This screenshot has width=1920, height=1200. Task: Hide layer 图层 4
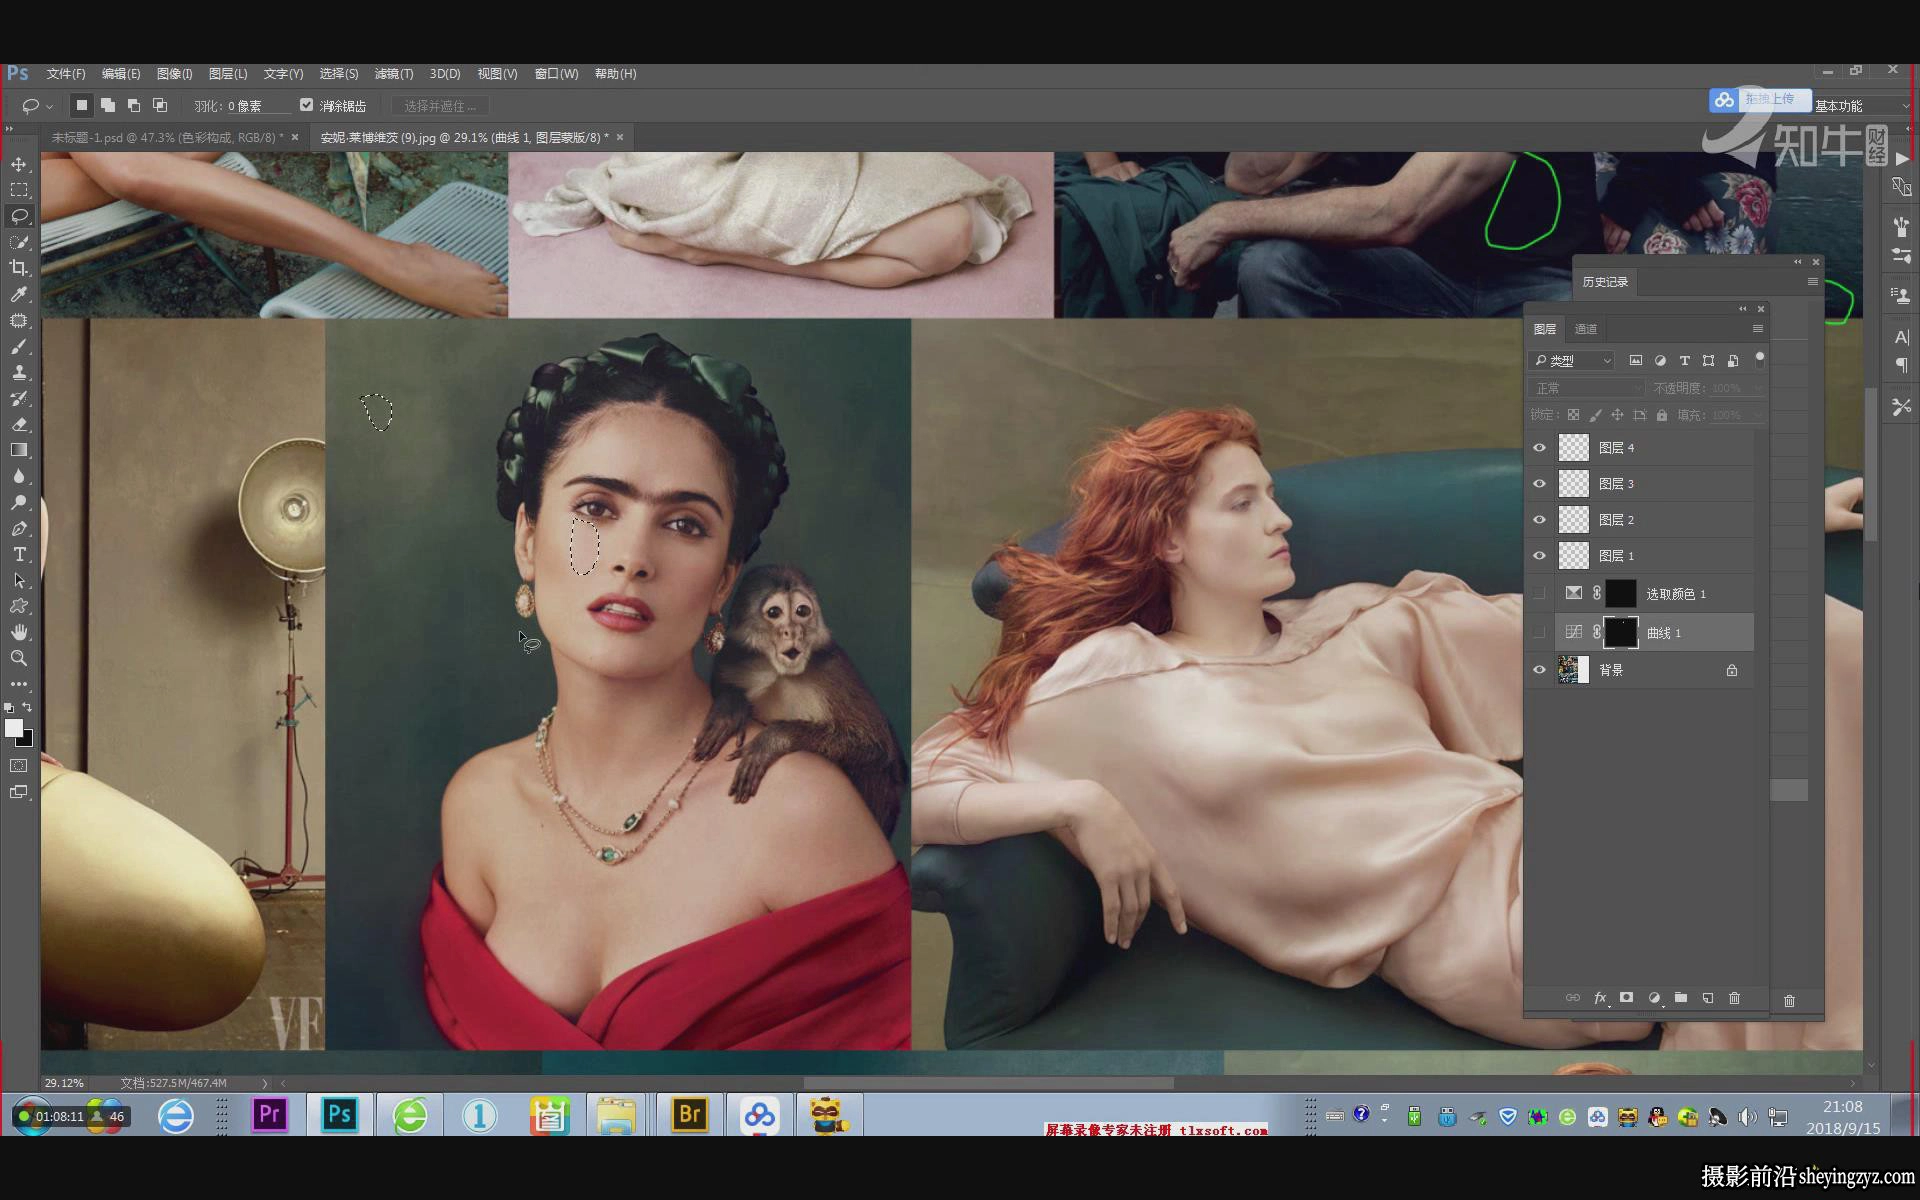click(x=1540, y=448)
